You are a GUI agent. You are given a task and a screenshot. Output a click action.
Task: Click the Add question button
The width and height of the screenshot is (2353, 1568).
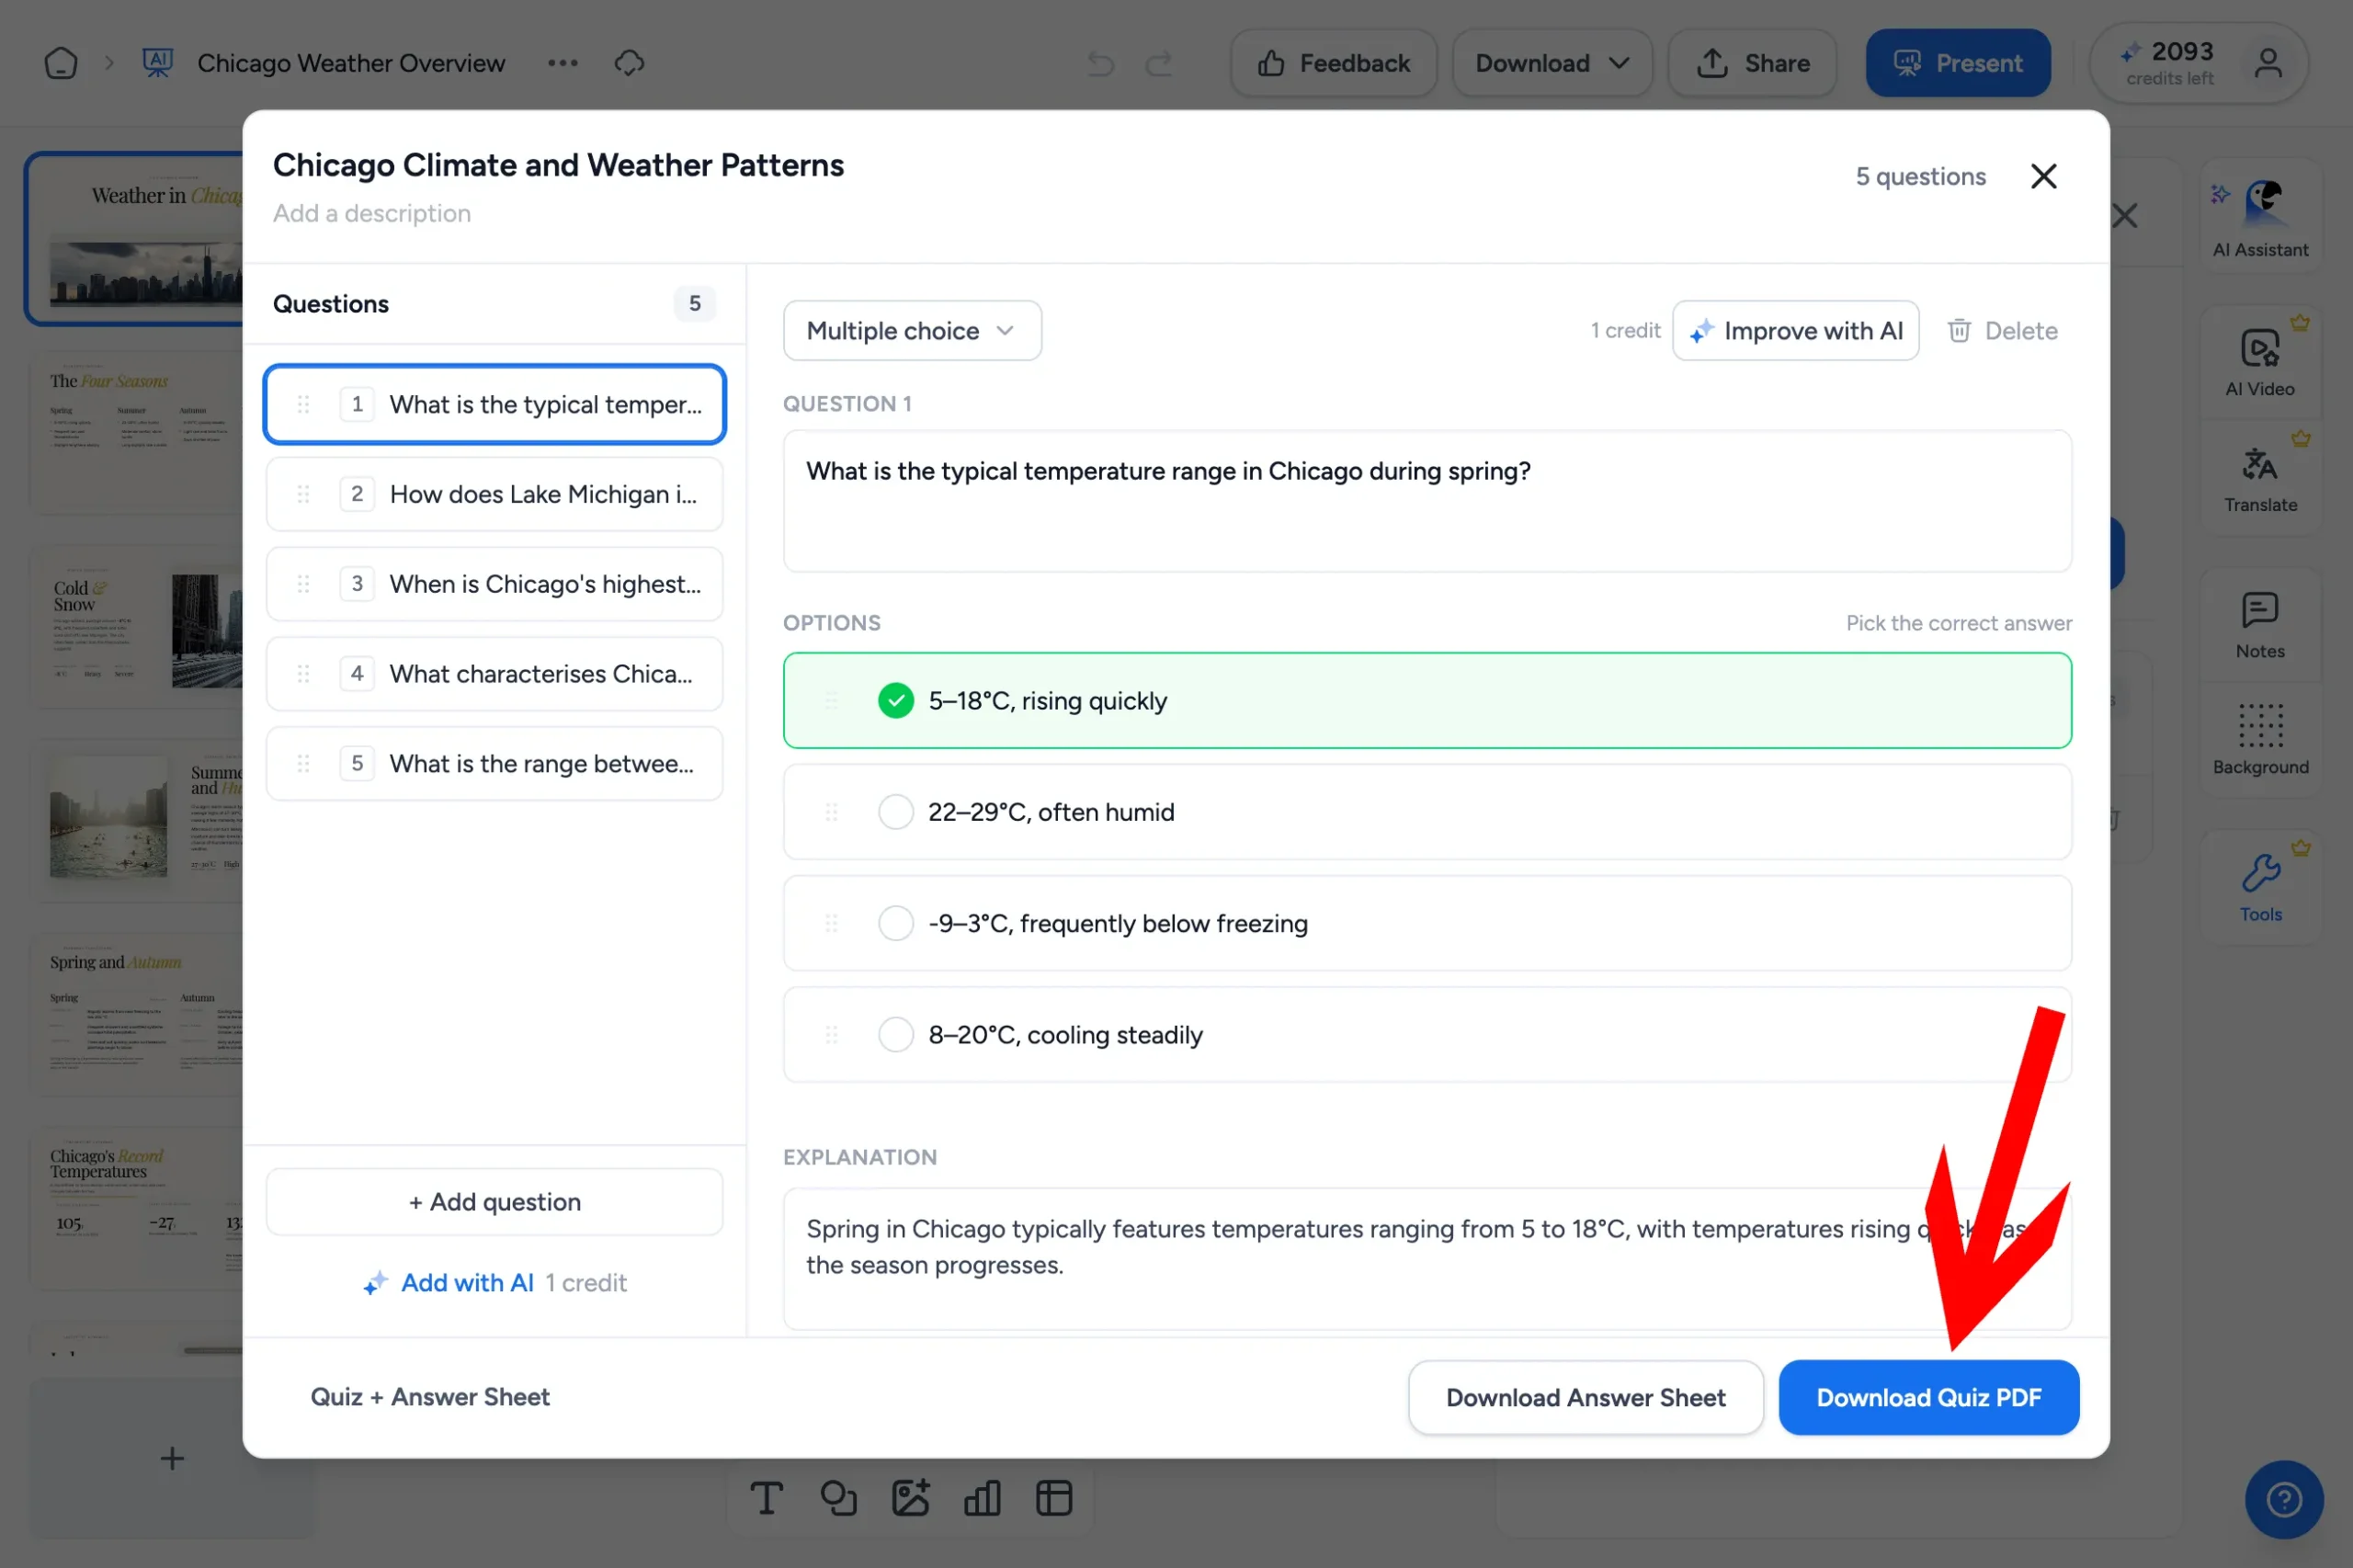pyautogui.click(x=494, y=1202)
